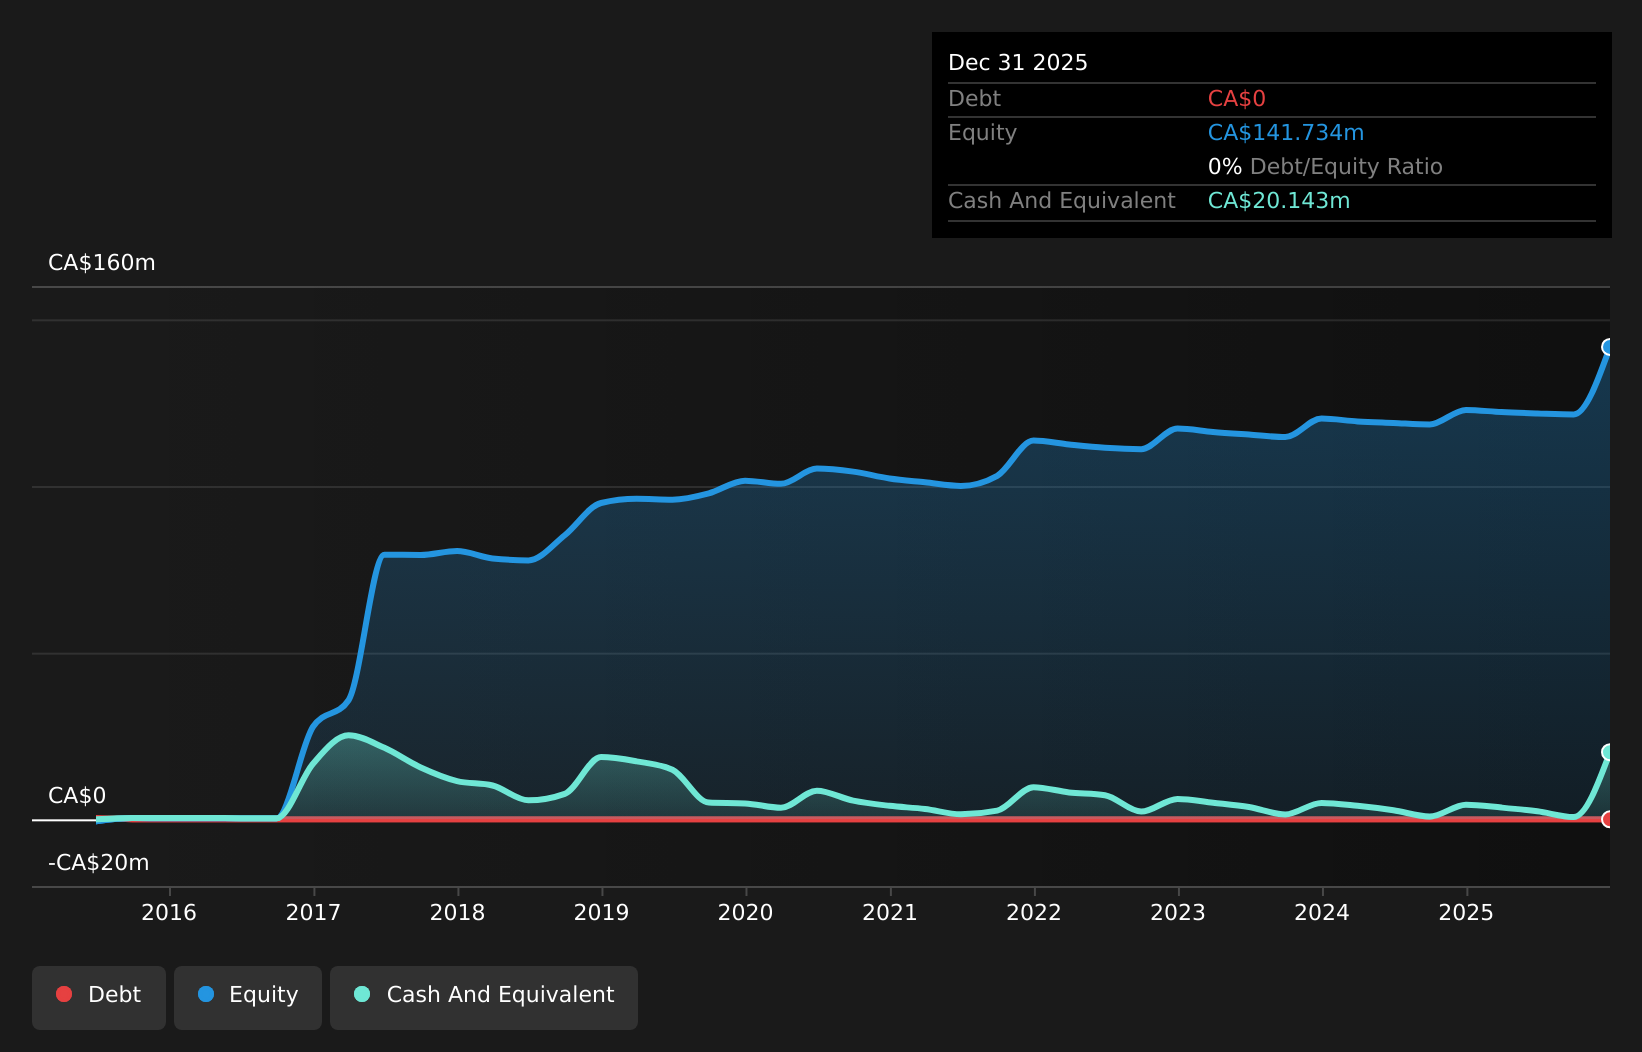Click the 2023 x-axis label
Image resolution: width=1642 pixels, height=1052 pixels.
pyautogui.click(x=1178, y=912)
